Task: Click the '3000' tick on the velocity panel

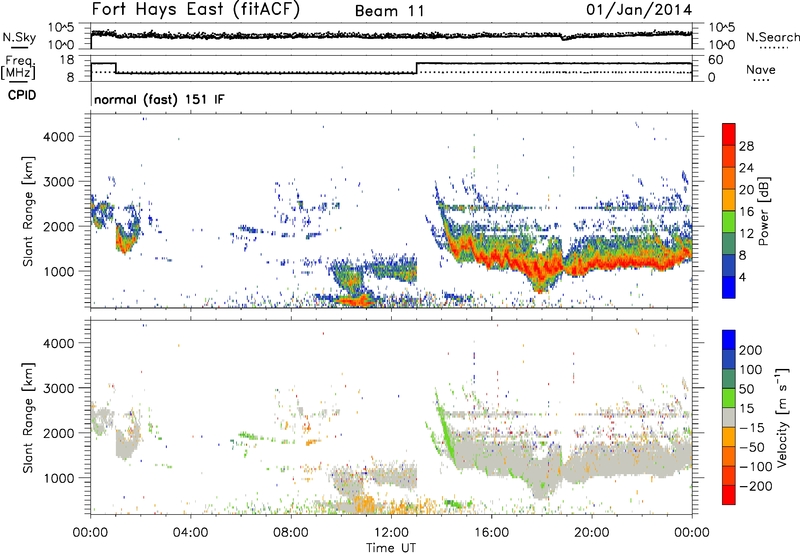Action: click(x=59, y=388)
